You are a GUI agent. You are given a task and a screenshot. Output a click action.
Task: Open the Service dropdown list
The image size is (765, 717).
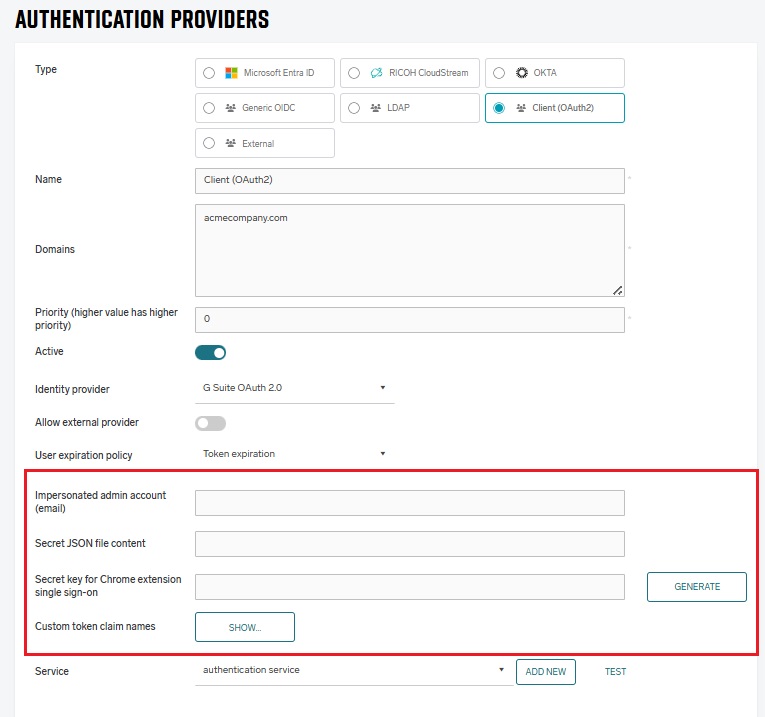351,671
